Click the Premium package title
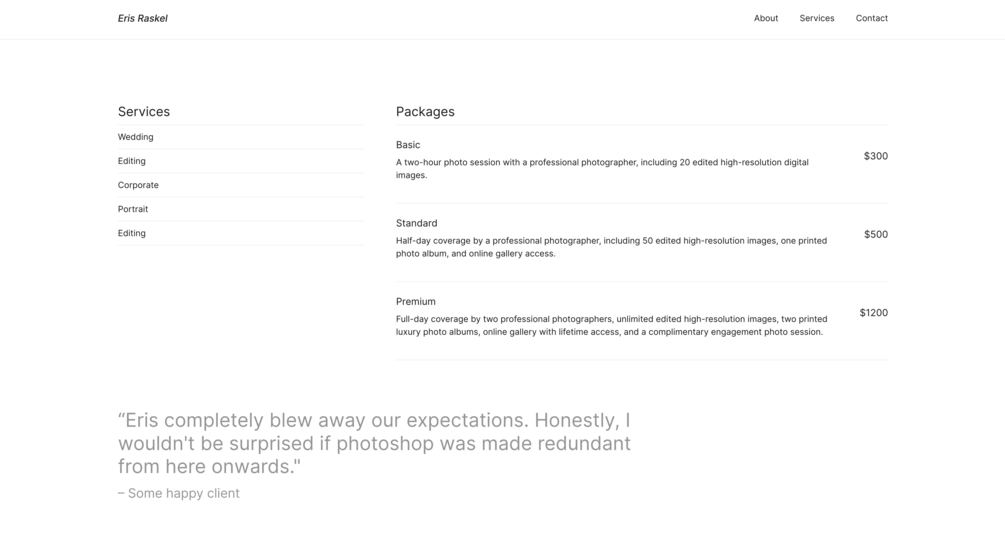Viewport: 1005px width, 545px height. pos(415,301)
